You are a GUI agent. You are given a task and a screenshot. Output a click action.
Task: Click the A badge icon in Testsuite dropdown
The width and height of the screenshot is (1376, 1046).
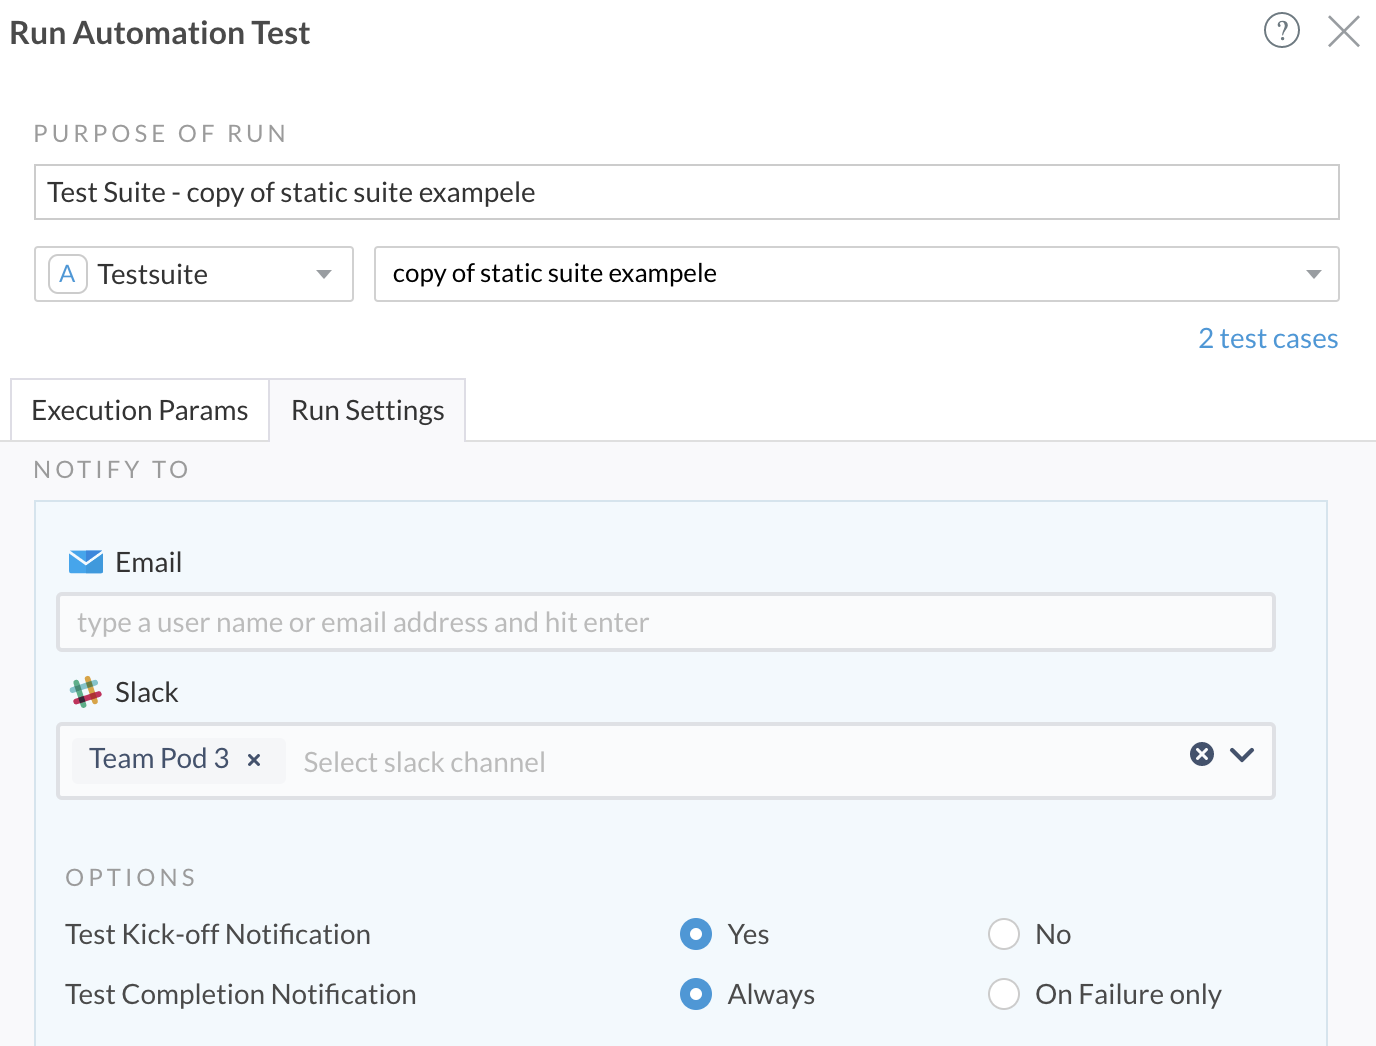point(67,274)
